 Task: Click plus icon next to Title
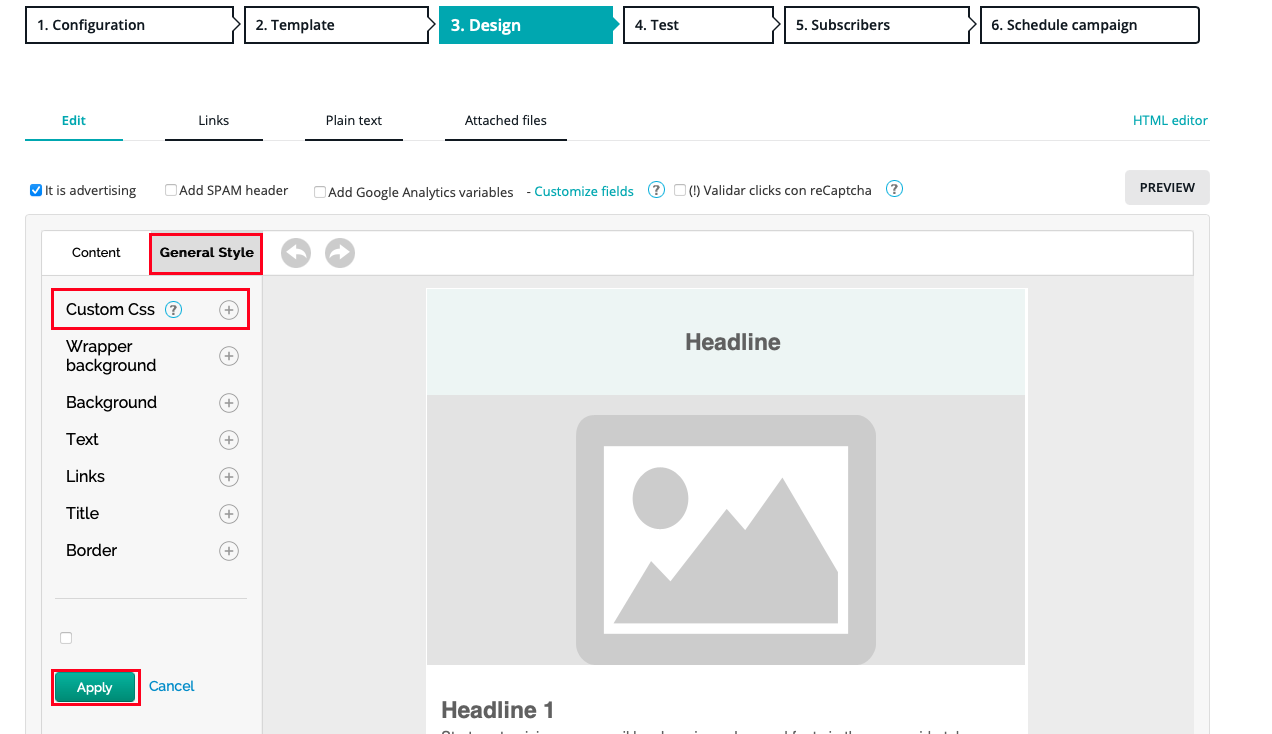pyautogui.click(x=229, y=514)
